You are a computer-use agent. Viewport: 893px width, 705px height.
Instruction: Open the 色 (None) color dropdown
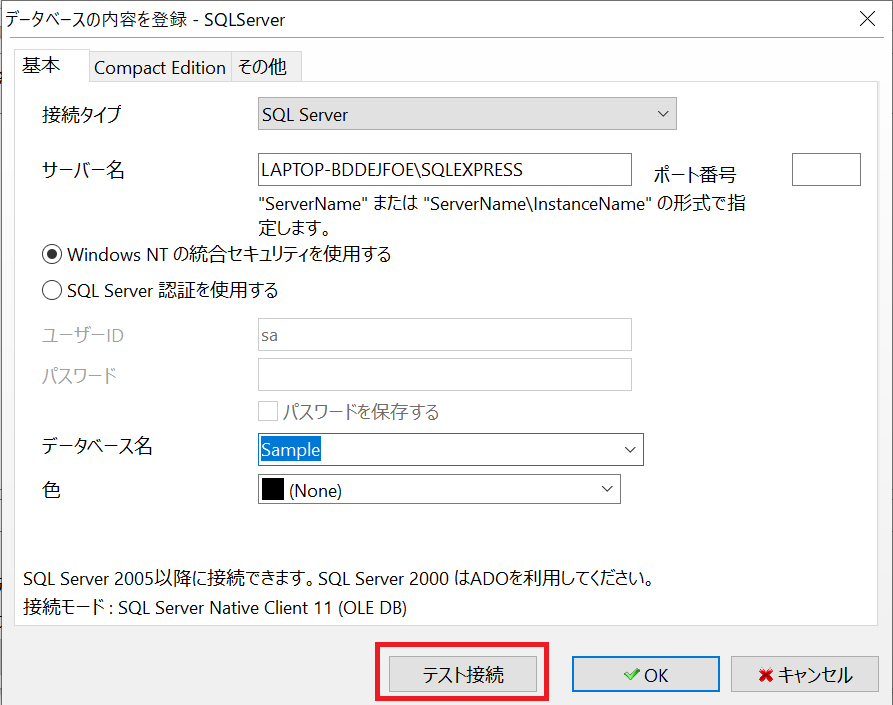[439, 490]
